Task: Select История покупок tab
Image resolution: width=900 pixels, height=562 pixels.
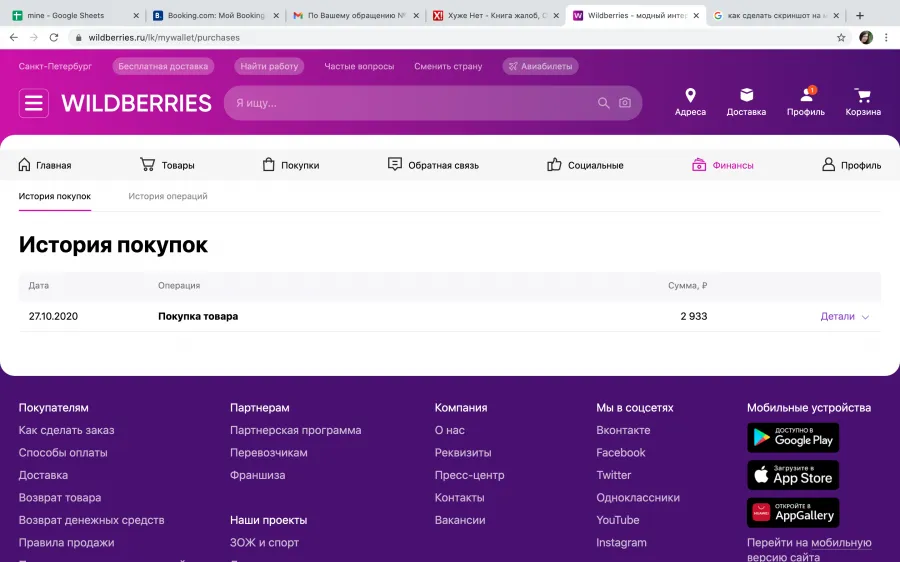Action: tap(55, 196)
